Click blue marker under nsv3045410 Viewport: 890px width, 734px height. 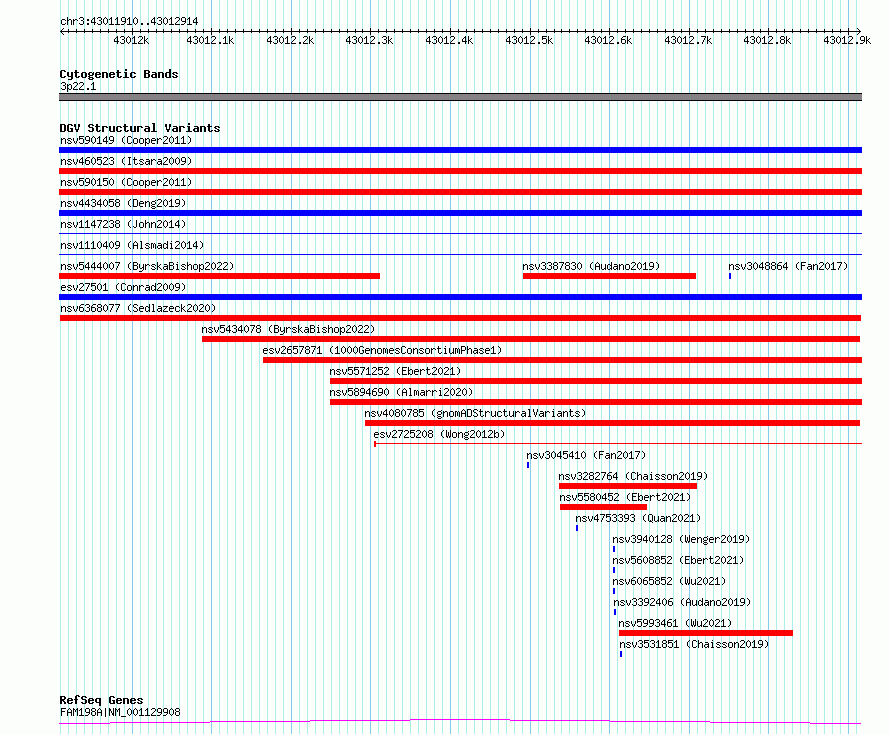point(528,465)
